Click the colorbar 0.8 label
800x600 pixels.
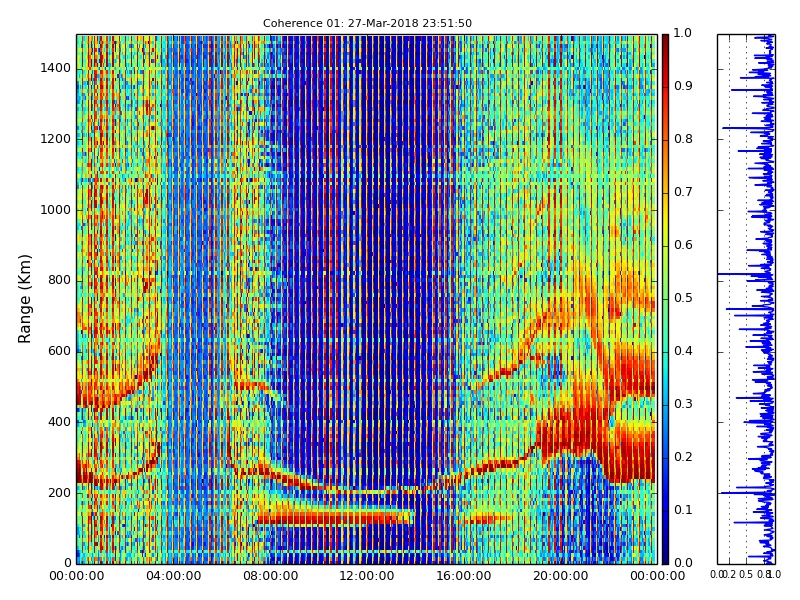click(683, 139)
